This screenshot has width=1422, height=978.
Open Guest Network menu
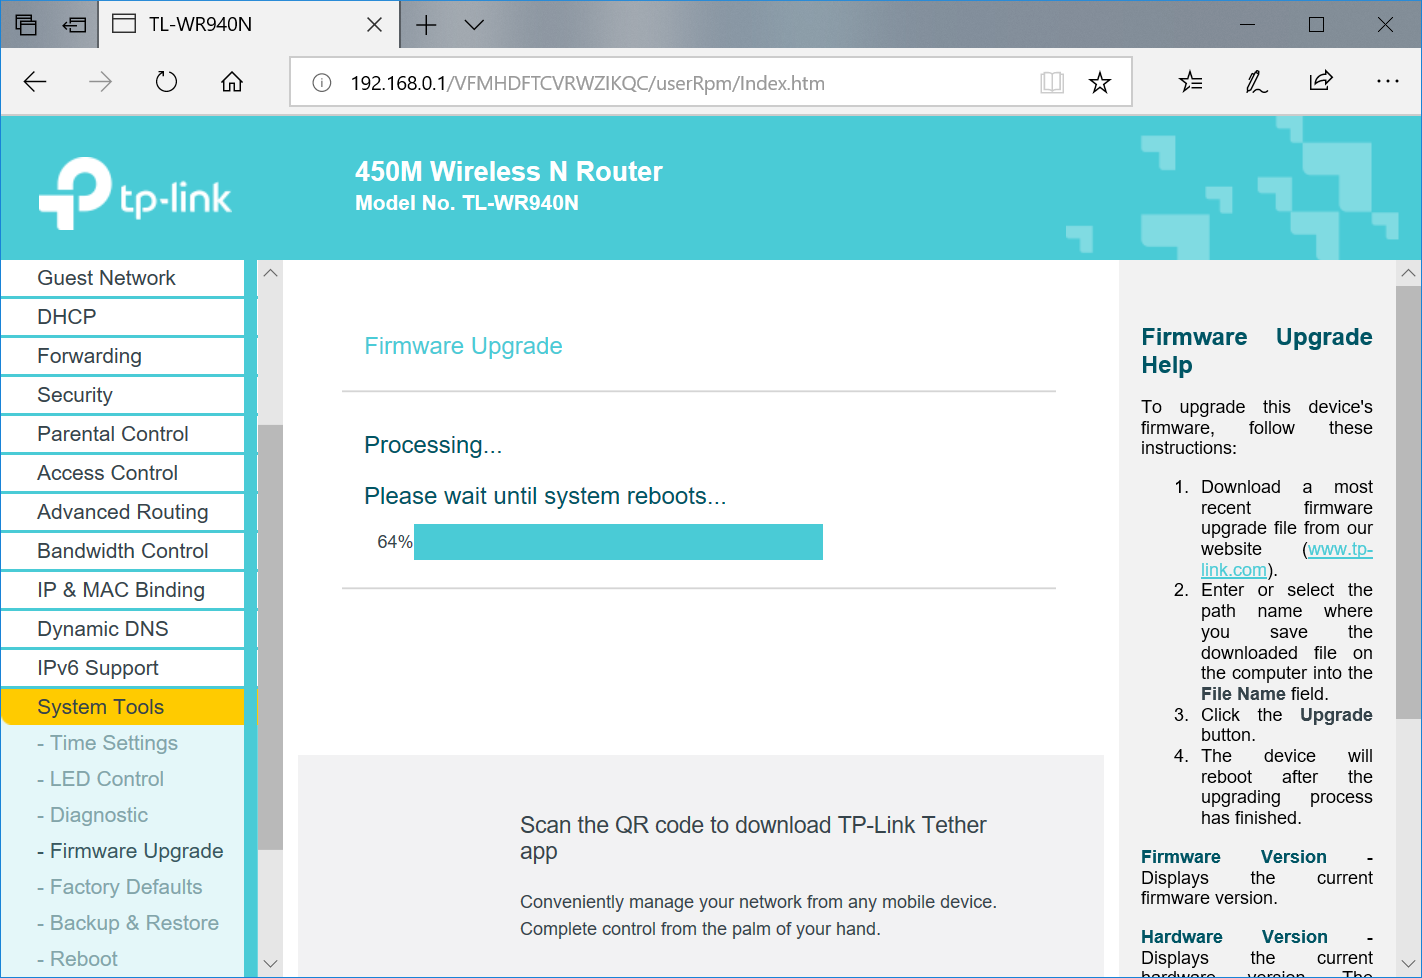[x=122, y=278]
